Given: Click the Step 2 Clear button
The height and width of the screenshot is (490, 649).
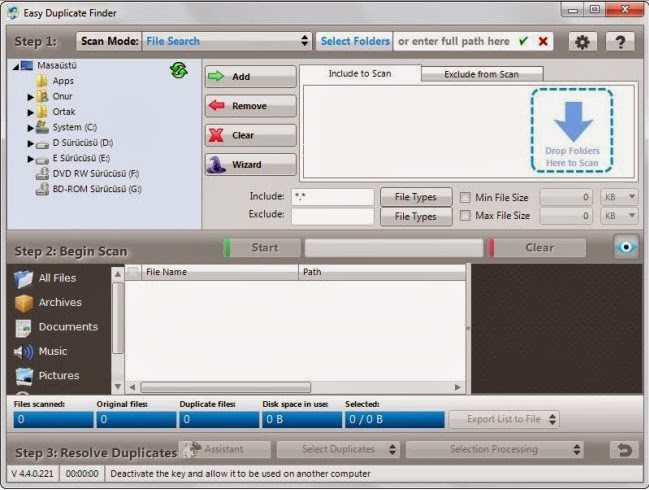Looking at the screenshot, I should 537,247.
